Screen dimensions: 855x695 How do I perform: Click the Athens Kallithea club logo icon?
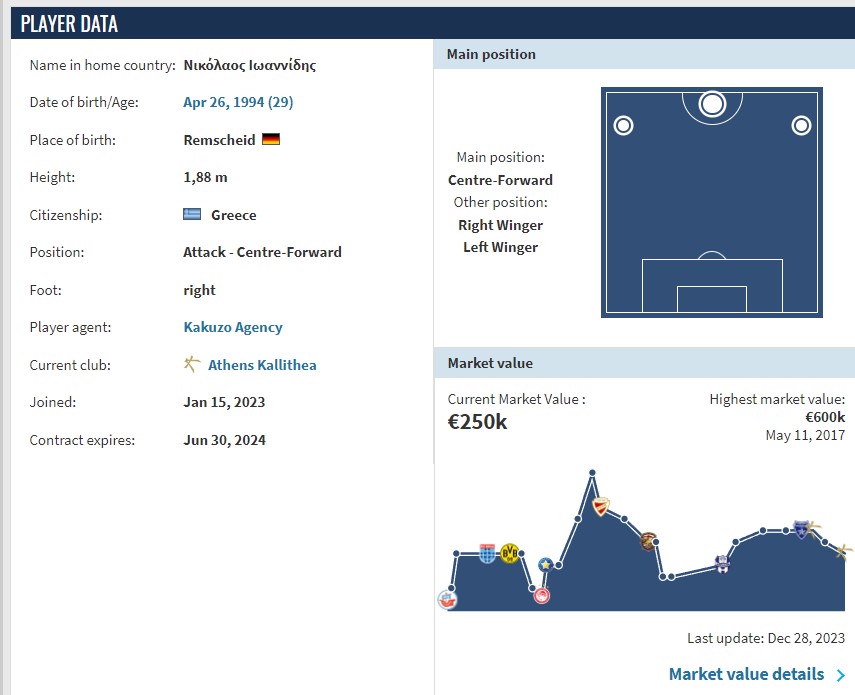(192, 365)
